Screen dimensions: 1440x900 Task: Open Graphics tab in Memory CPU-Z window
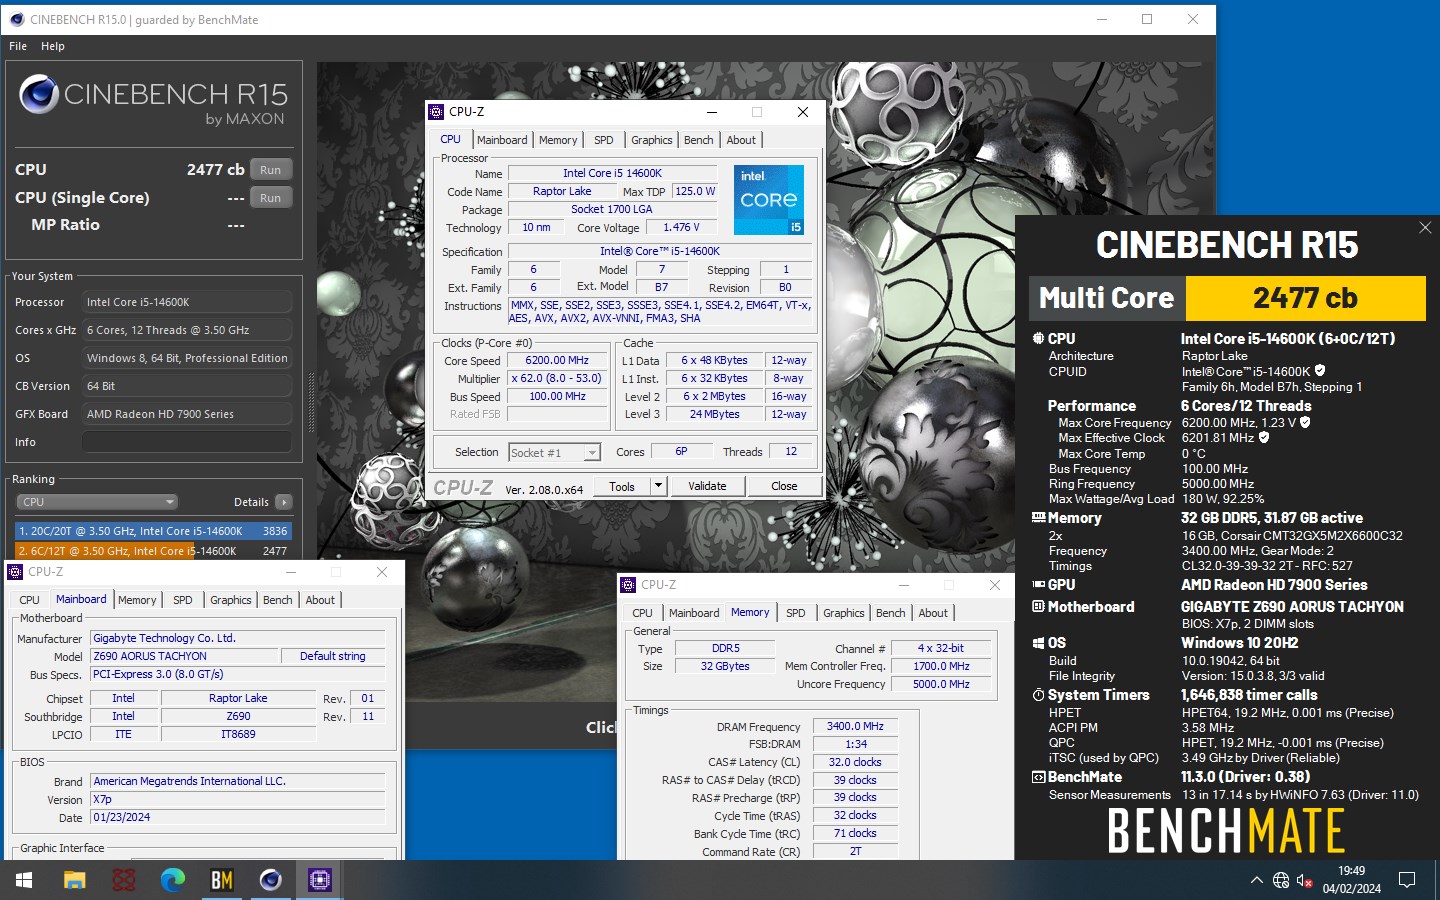tap(844, 613)
